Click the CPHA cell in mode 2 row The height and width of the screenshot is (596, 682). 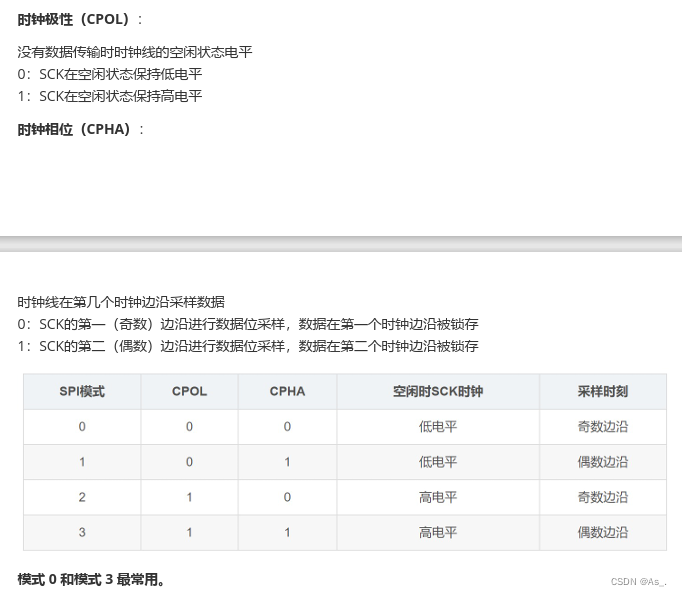click(x=287, y=497)
